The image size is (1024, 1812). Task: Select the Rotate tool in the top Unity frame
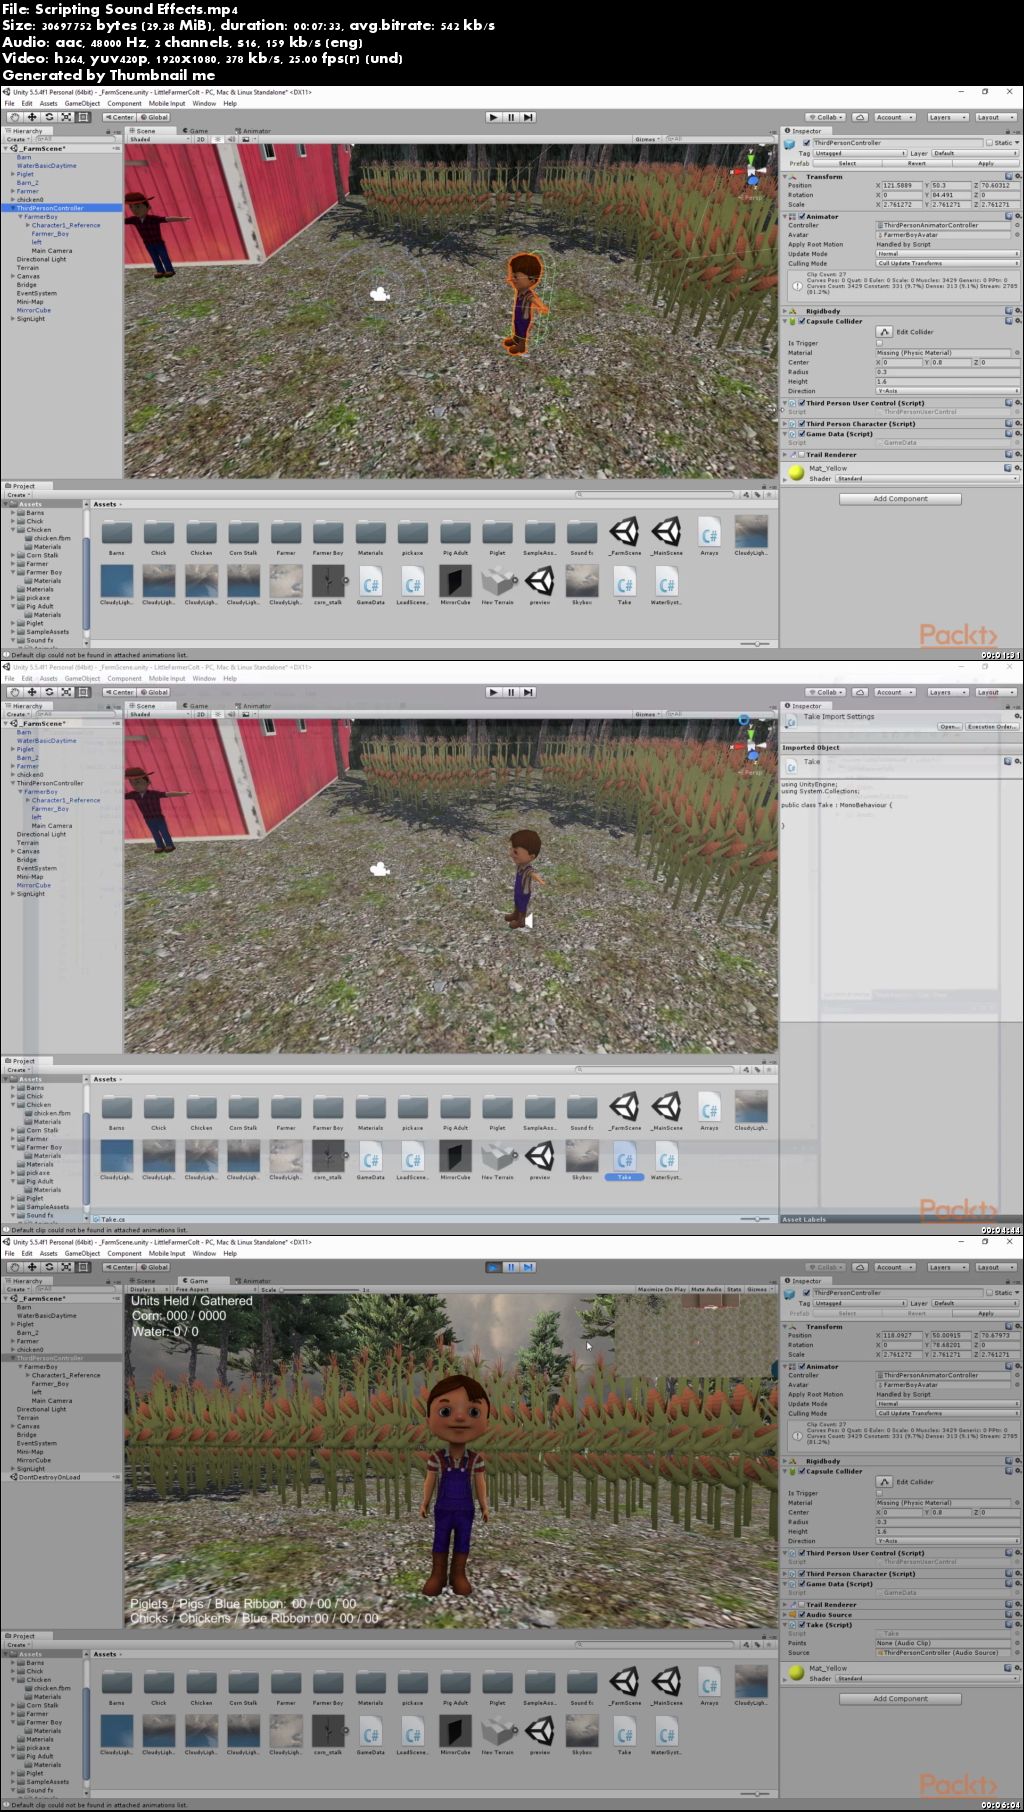coord(48,117)
